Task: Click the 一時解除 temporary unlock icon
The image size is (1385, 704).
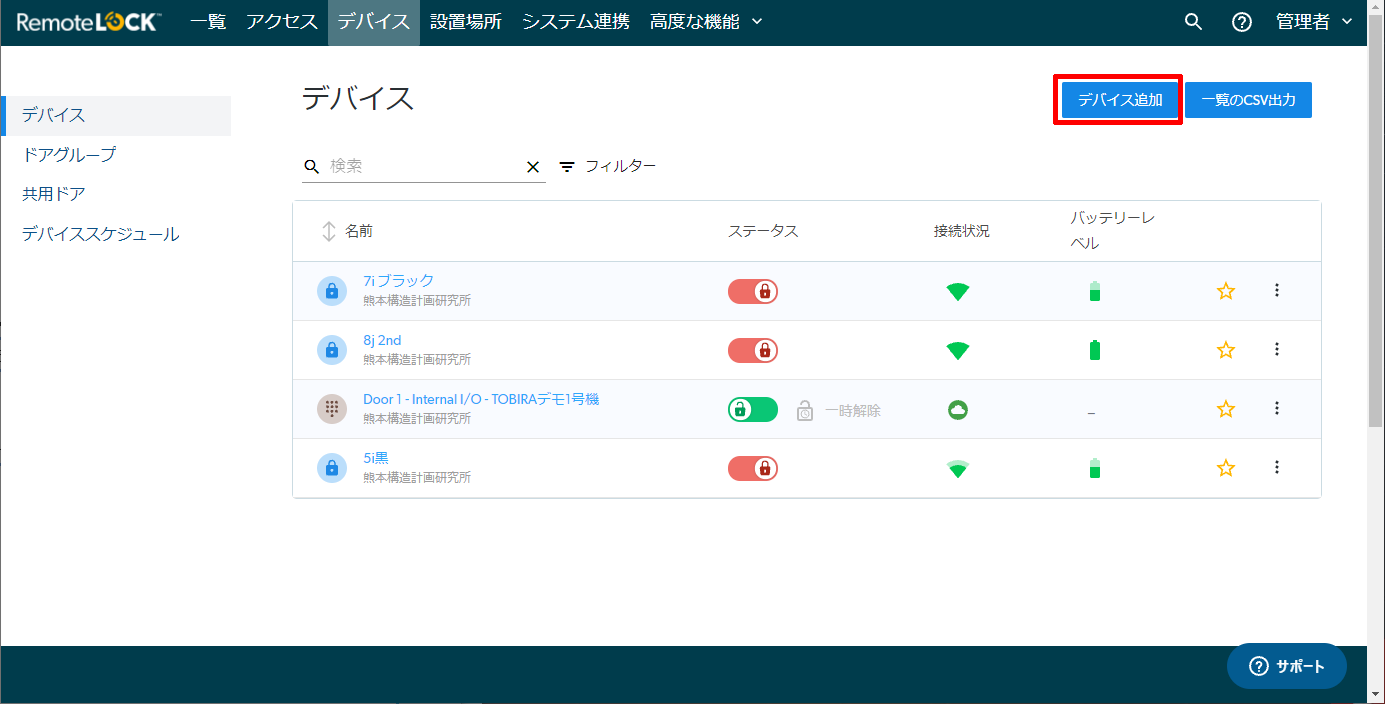Action: tap(805, 410)
